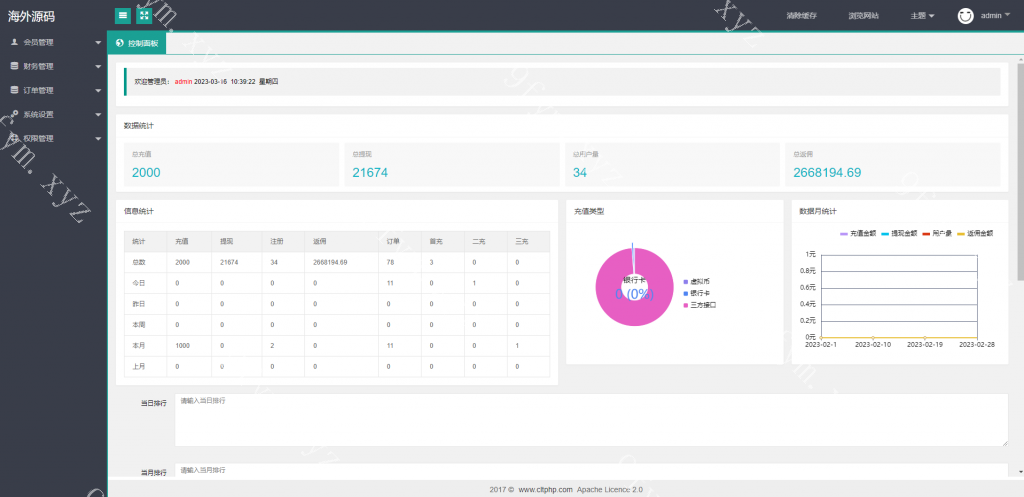Click the admin avatar smiley icon

click(x=966, y=16)
